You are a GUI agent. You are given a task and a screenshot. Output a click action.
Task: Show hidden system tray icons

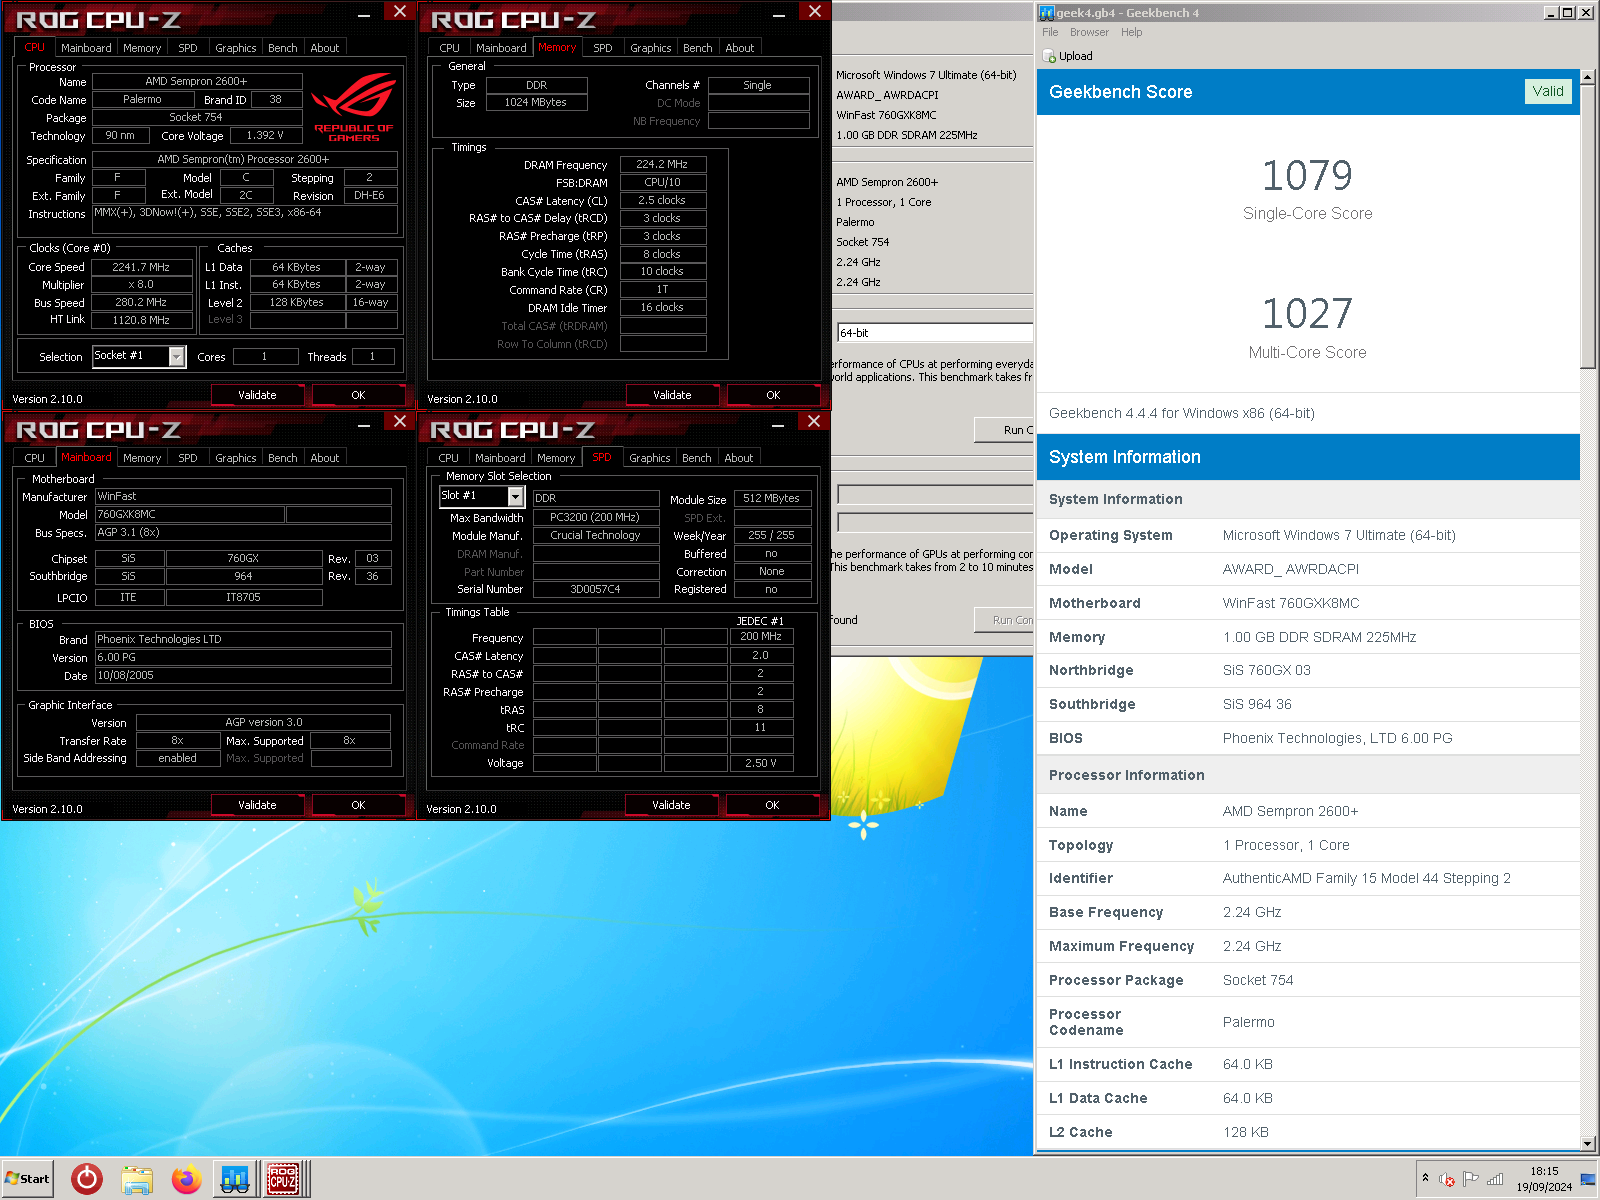click(1425, 1179)
